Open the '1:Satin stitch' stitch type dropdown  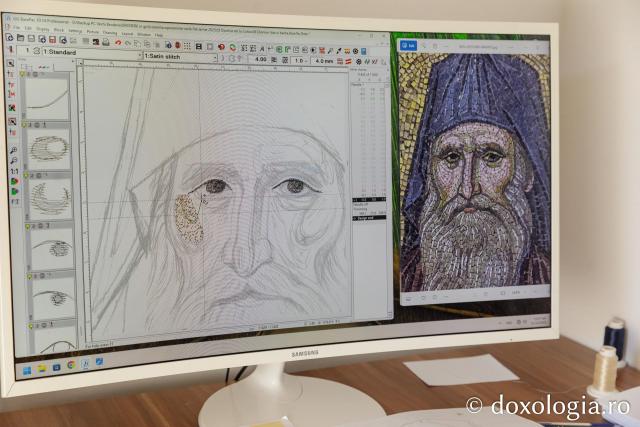(x=216, y=57)
